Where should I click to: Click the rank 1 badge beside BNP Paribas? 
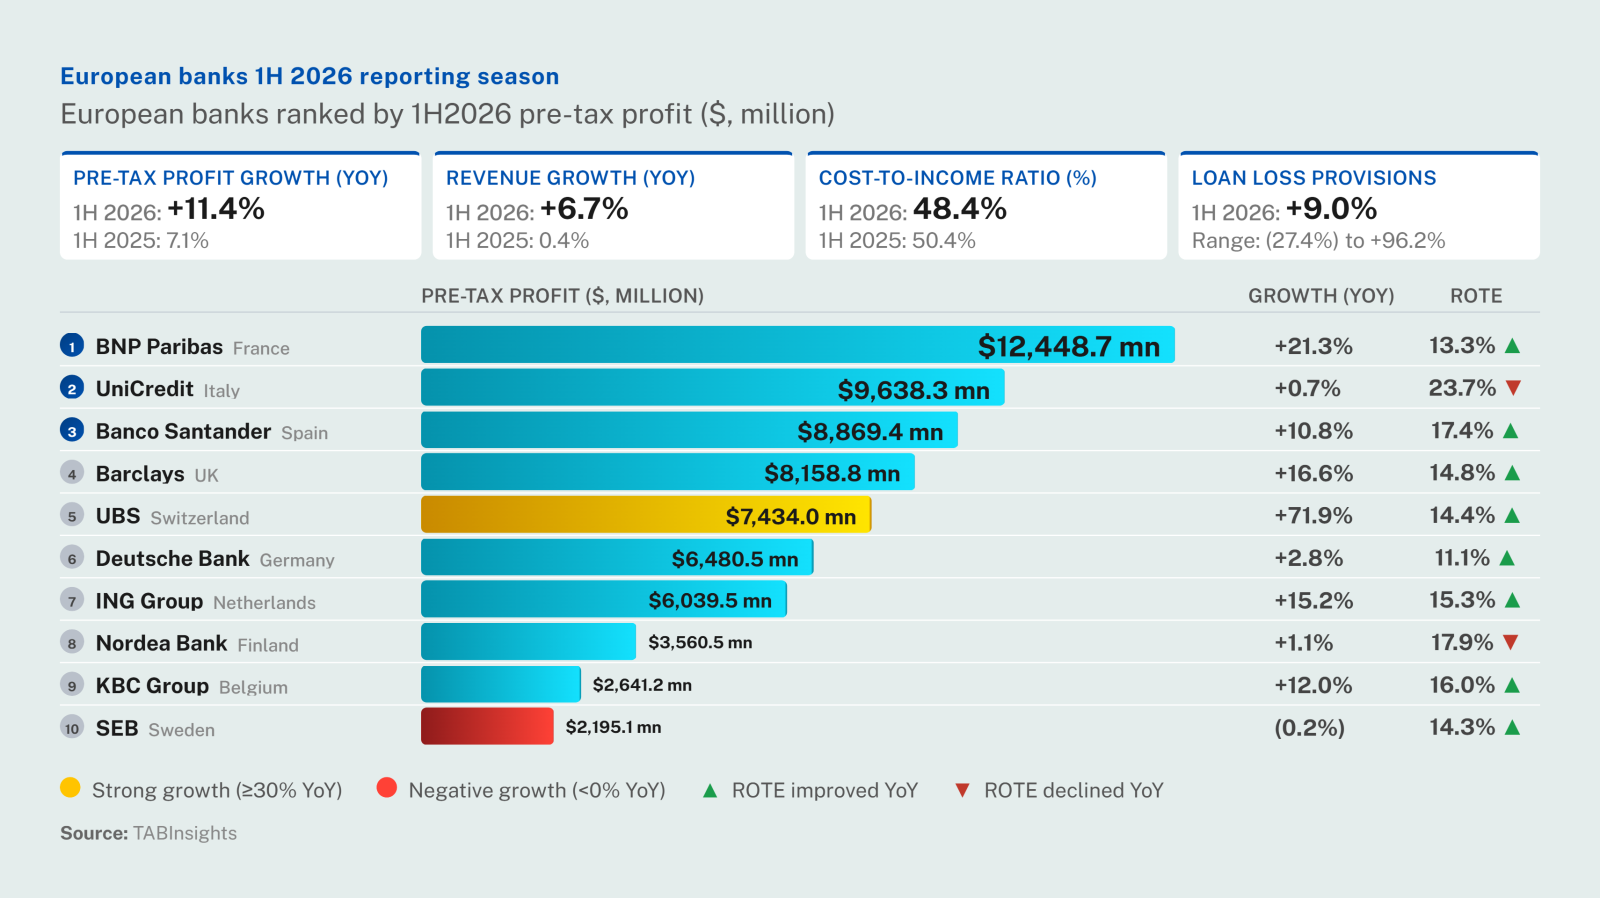pos(72,346)
